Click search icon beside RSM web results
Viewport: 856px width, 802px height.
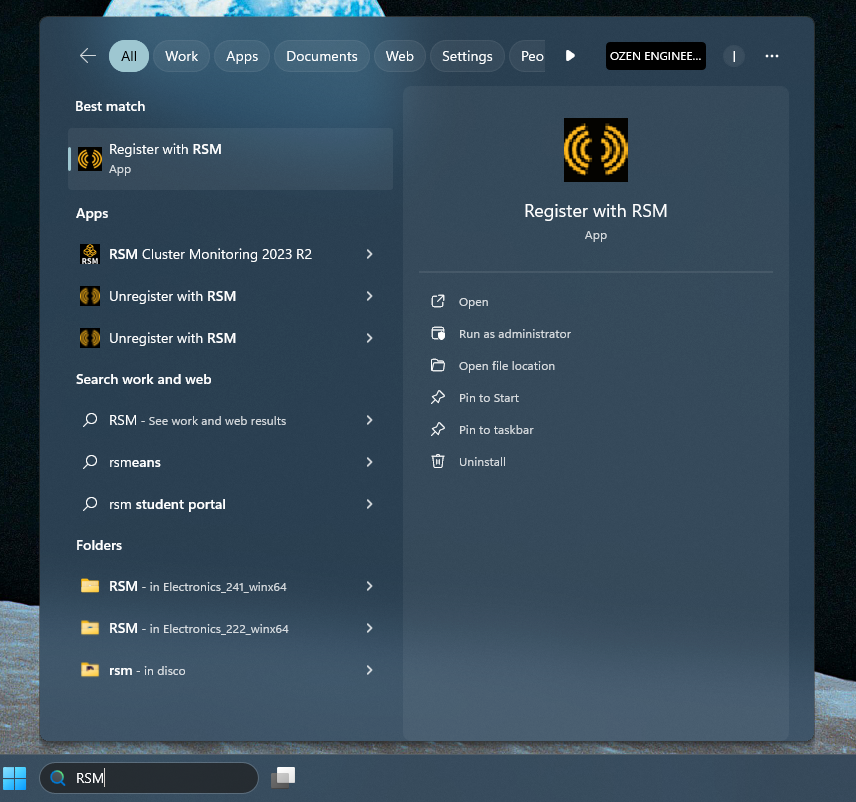coord(90,420)
